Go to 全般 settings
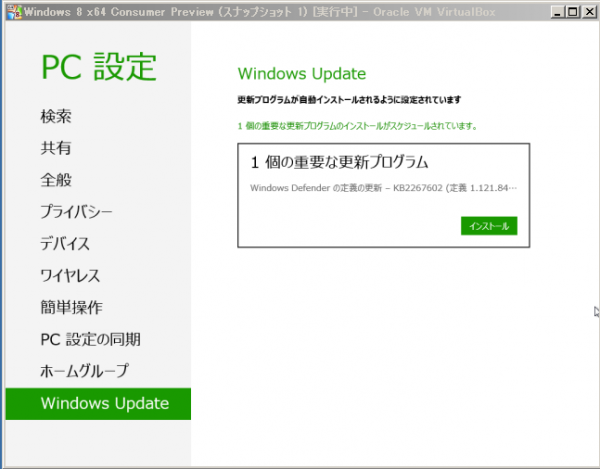The height and width of the screenshot is (469, 600). (x=56, y=180)
